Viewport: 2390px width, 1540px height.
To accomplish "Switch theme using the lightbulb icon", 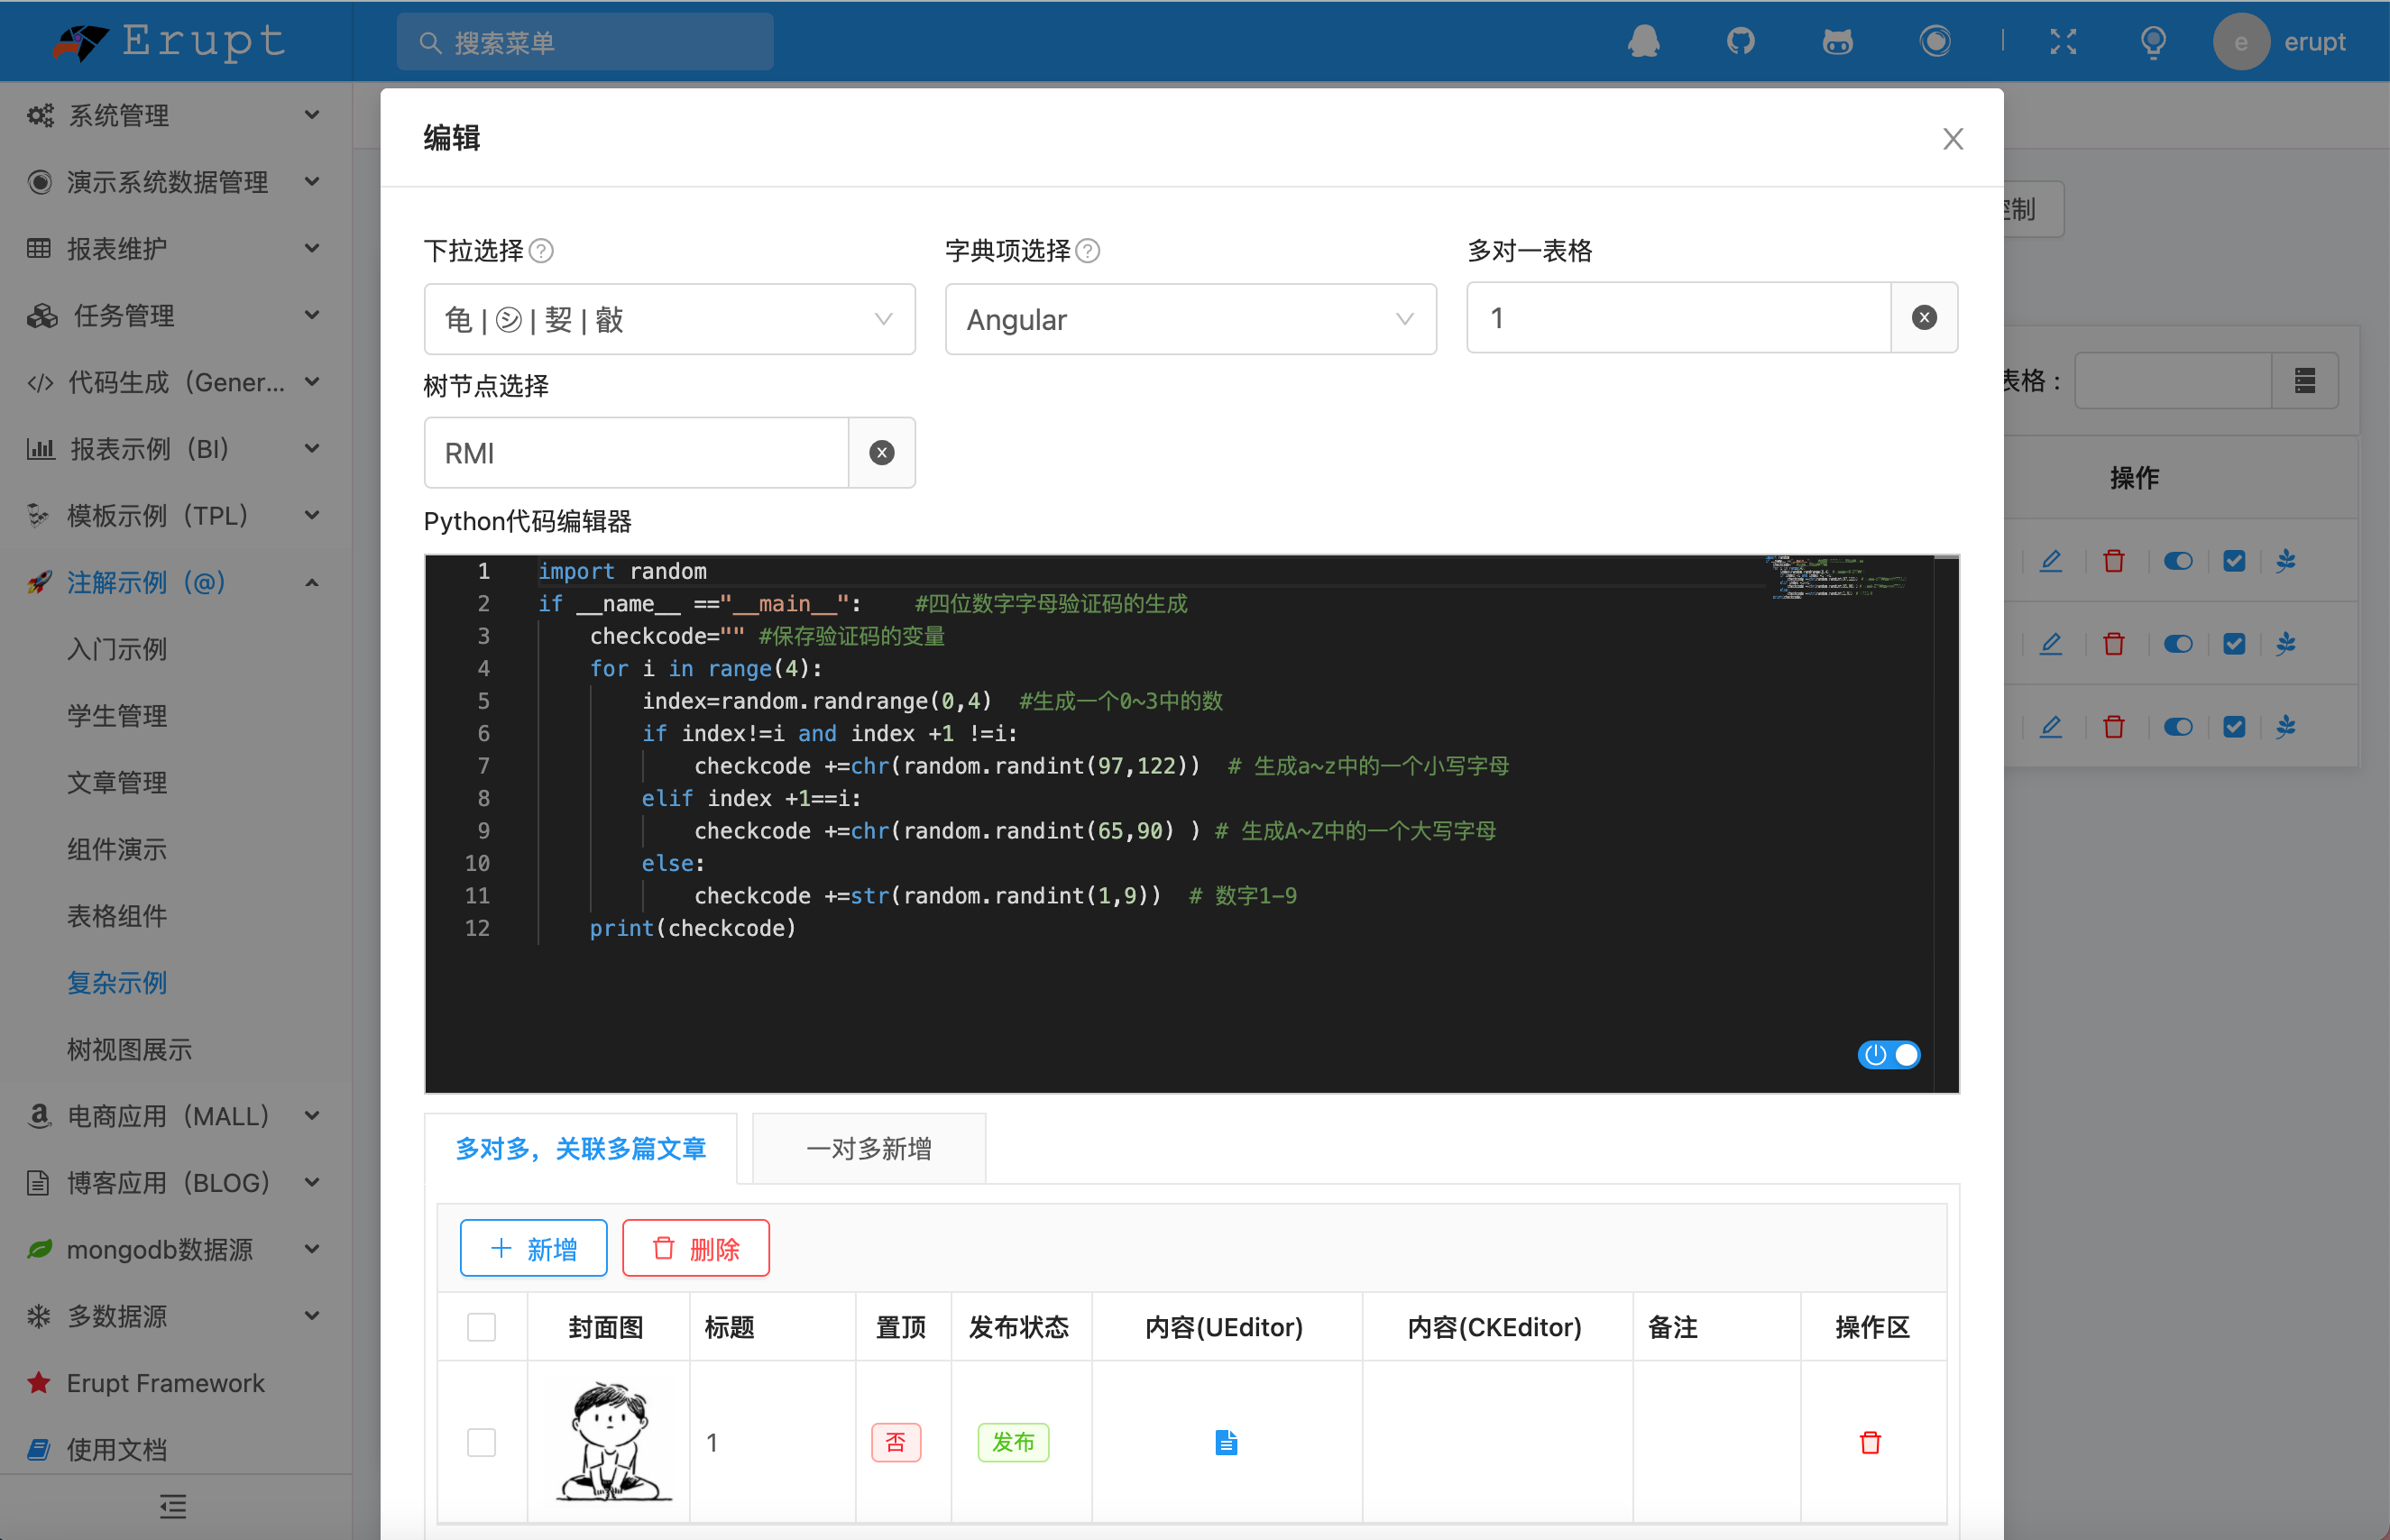I will 2154,41.
